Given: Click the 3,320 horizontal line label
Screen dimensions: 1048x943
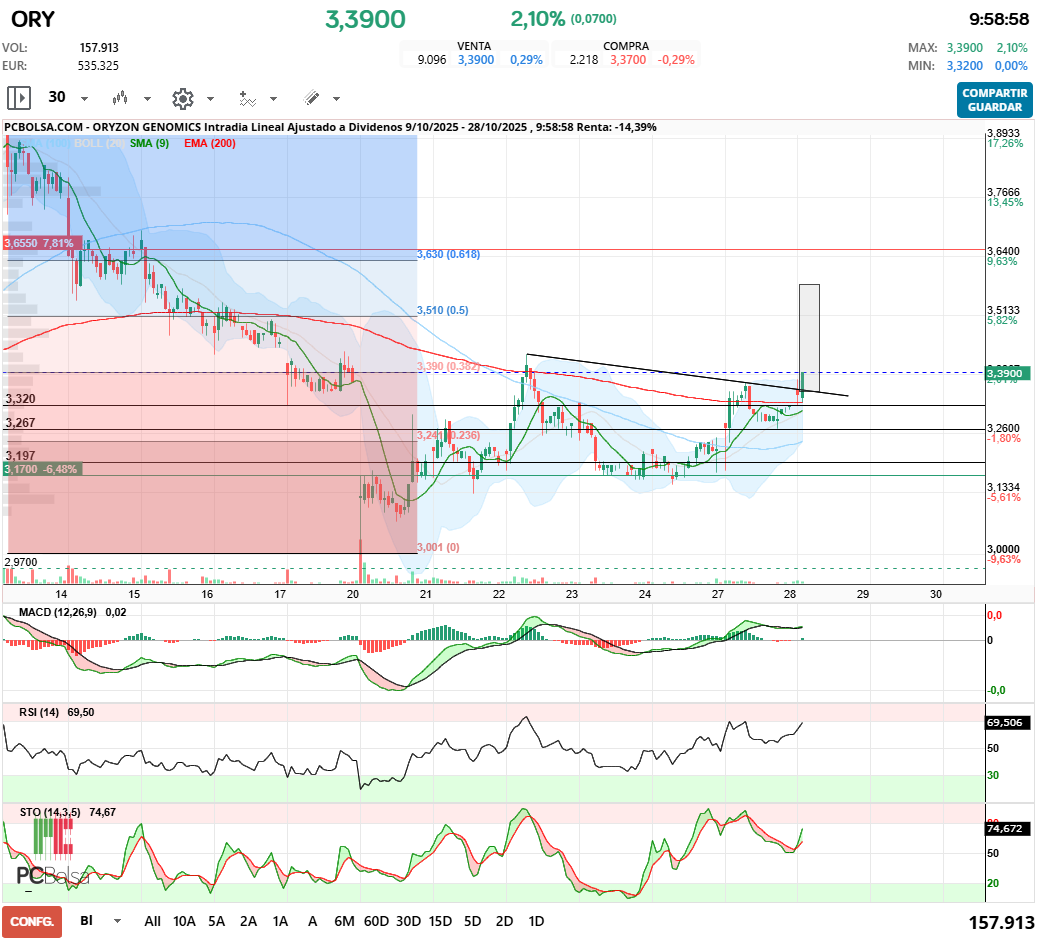Looking at the screenshot, I should [20, 399].
